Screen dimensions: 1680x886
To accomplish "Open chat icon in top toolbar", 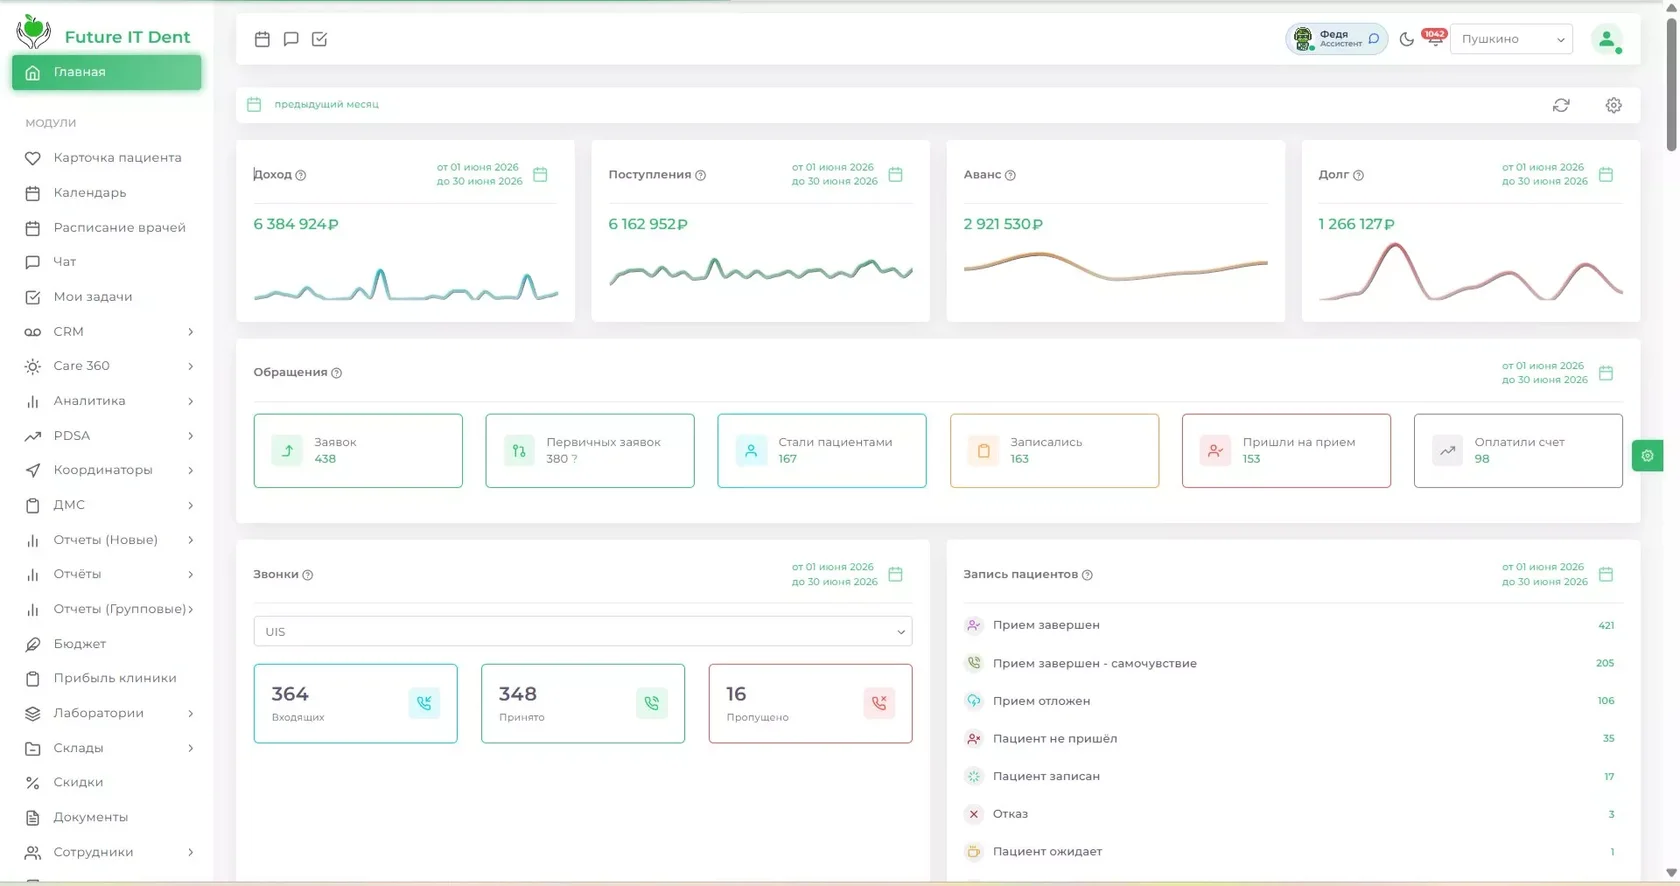I will pyautogui.click(x=291, y=39).
